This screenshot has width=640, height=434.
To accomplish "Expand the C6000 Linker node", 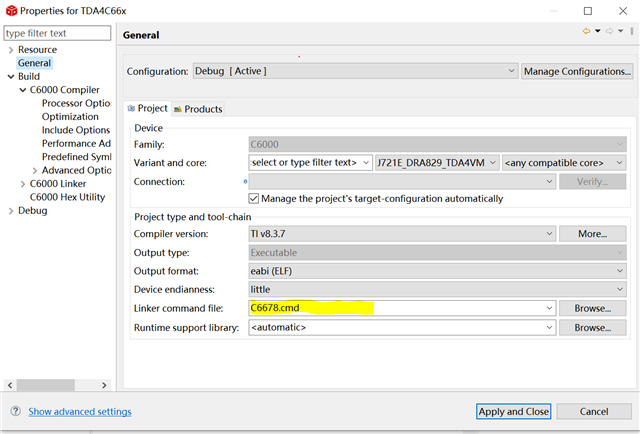I will click(23, 184).
